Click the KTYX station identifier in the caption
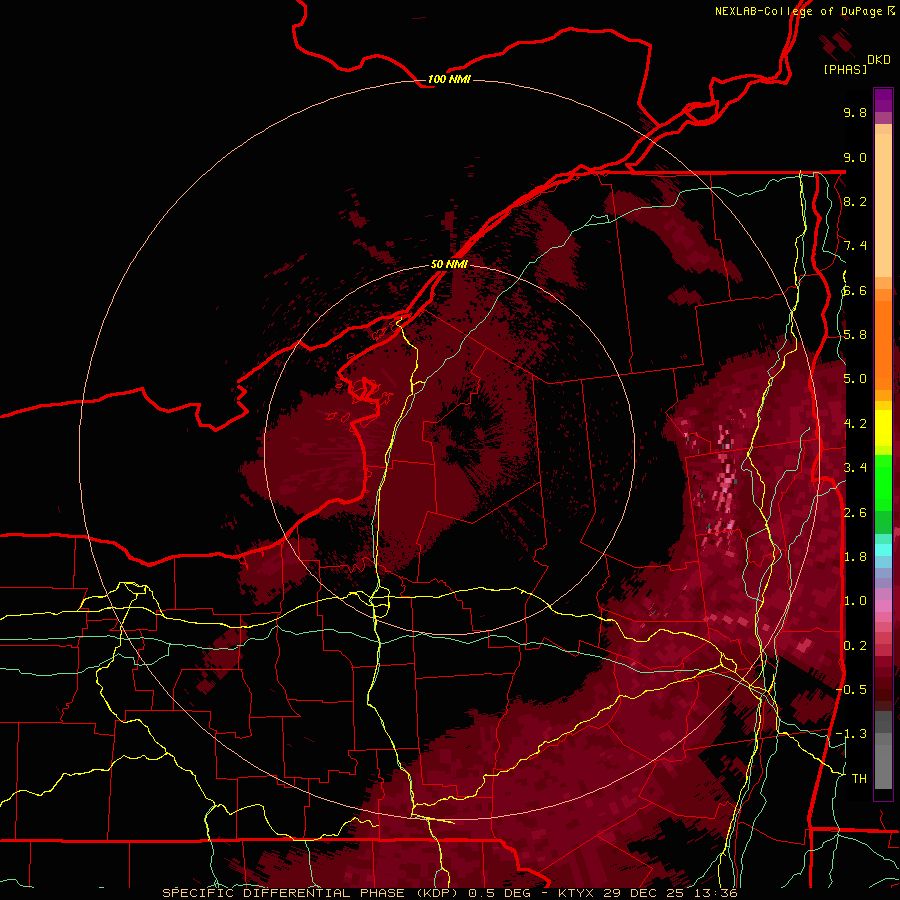The height and width of the screenshot is (900, 900). point(577,893)
